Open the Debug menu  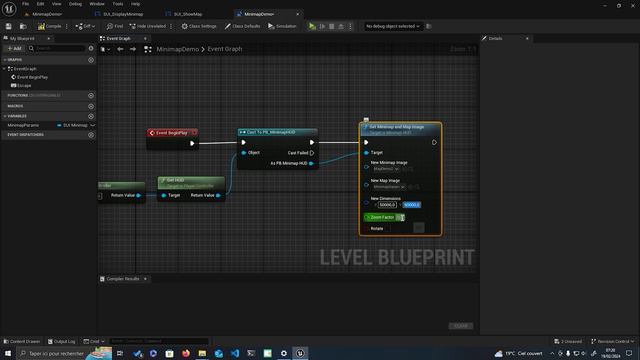[x=75, y=4]
